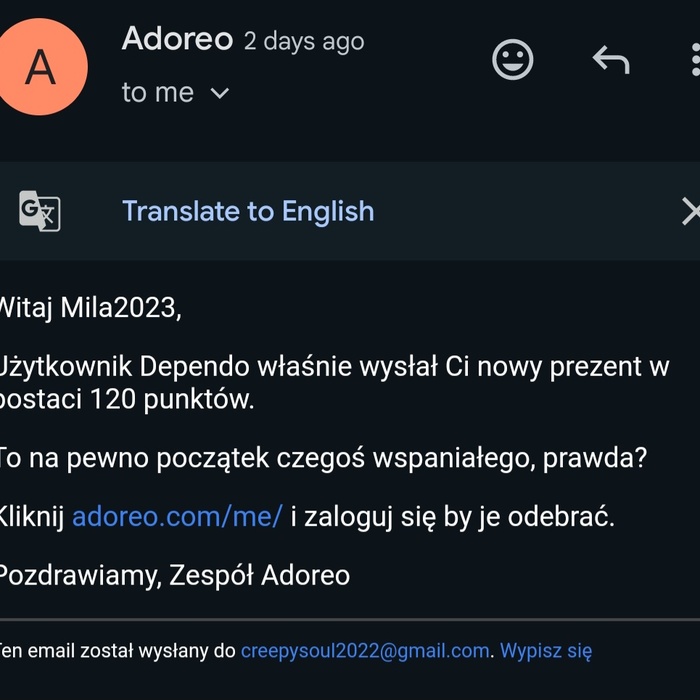This screenshot has width=700, height=700.
Task: Expand recipient details chevron beside to me
Action: [x=220, y=93]
